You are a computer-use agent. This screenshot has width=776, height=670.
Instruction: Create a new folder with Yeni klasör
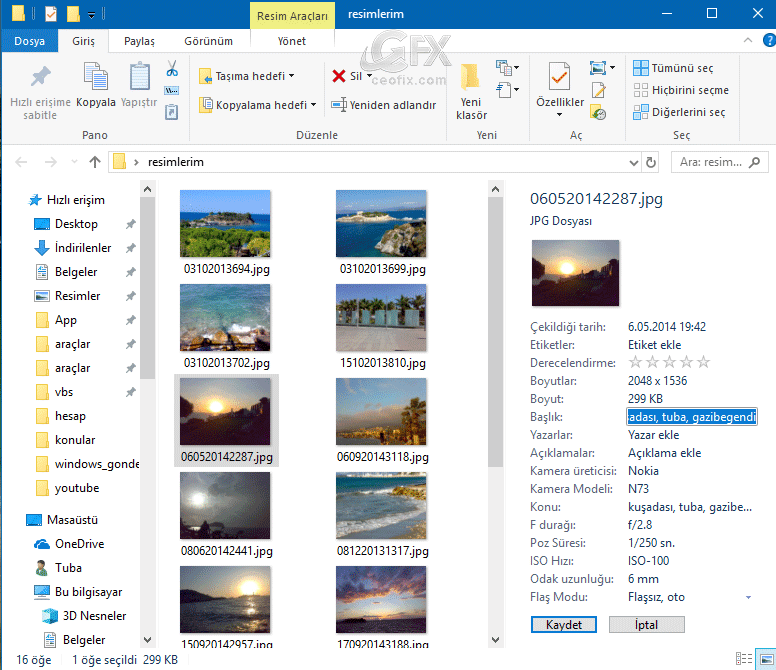[x=471, y=92]
